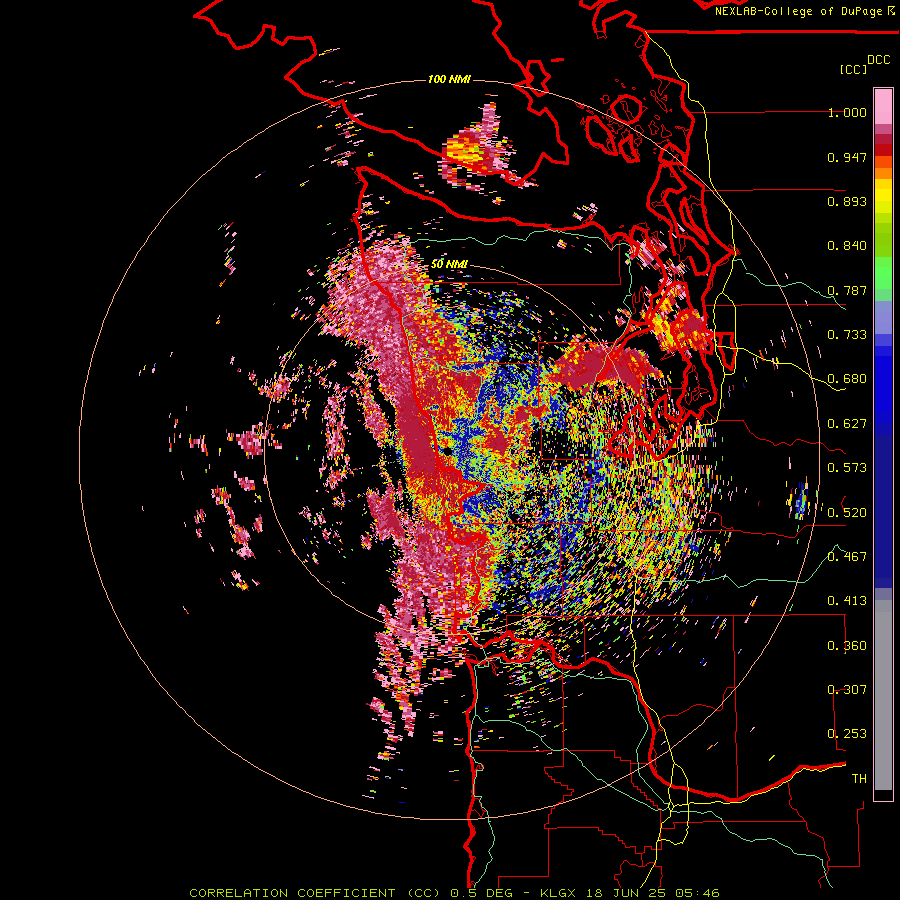The height and width of the screenshot is (900, 900).
Task: Select the 0.893 scale value
Action: (847, 201)
